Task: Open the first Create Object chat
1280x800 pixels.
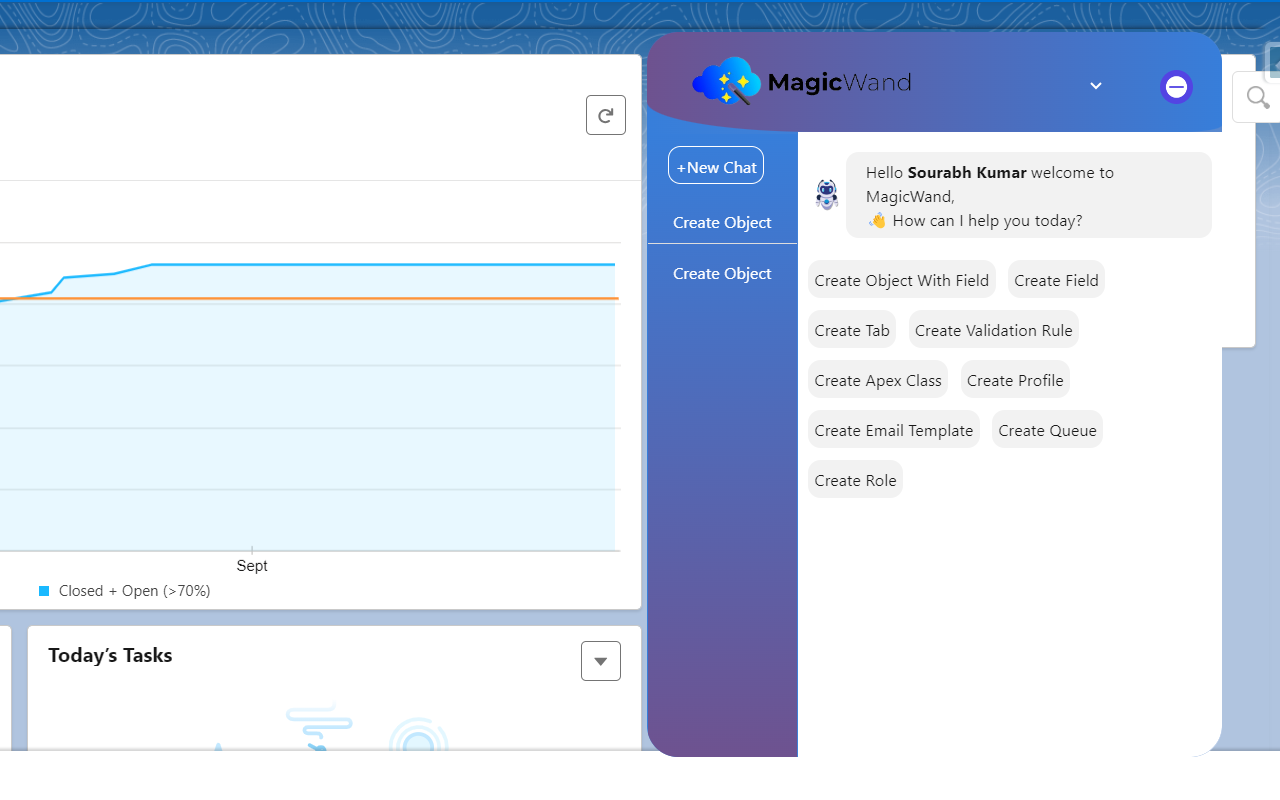Action: pos(722,222)
